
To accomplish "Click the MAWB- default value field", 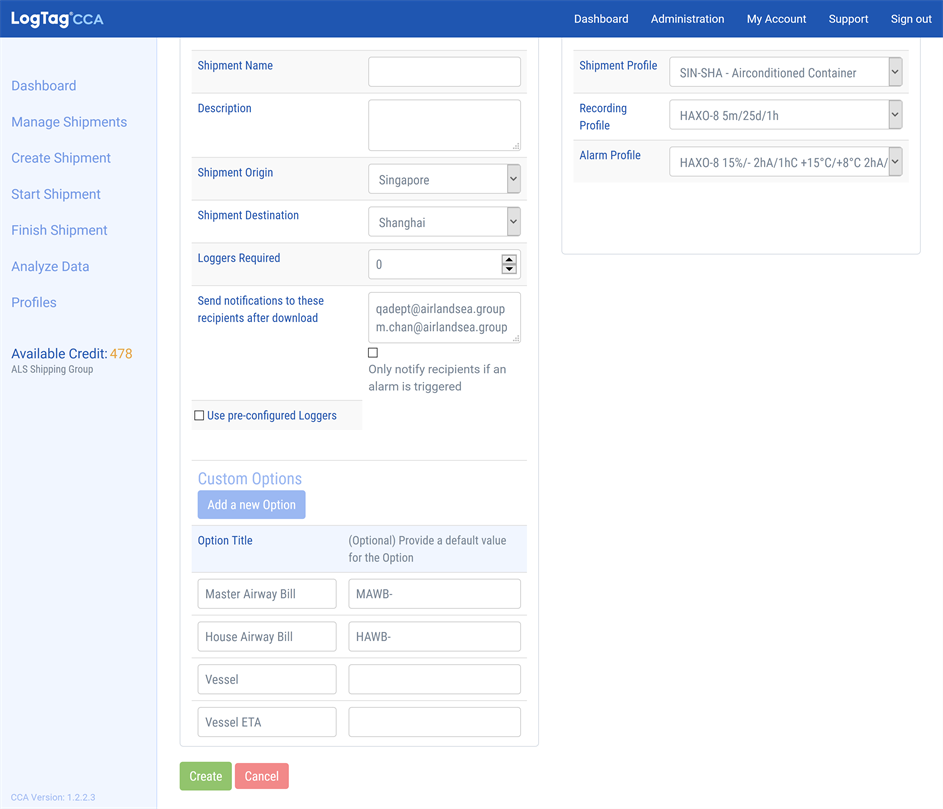I will pyautogui.click(x=434, y=593).
